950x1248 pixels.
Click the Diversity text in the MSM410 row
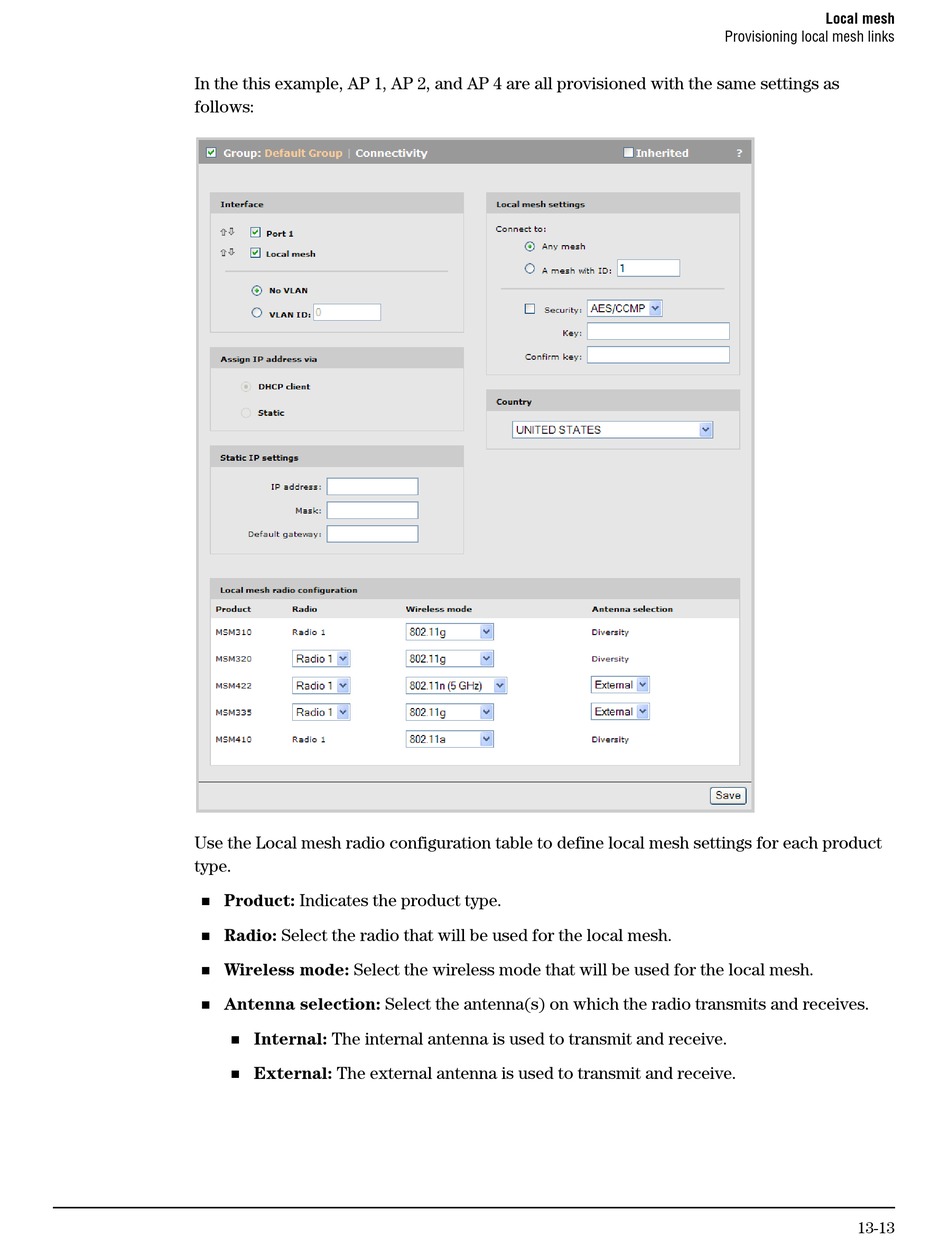[x=610, y=740]
